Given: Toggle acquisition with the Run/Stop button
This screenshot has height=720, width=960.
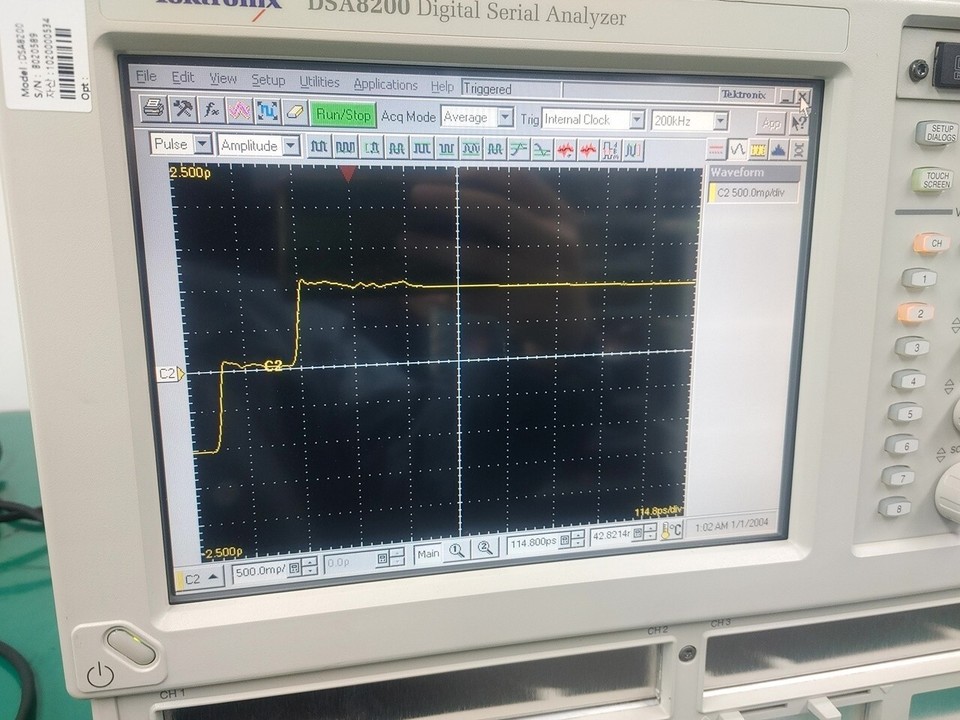Looking at the screenshot, I should click(345, 115).
